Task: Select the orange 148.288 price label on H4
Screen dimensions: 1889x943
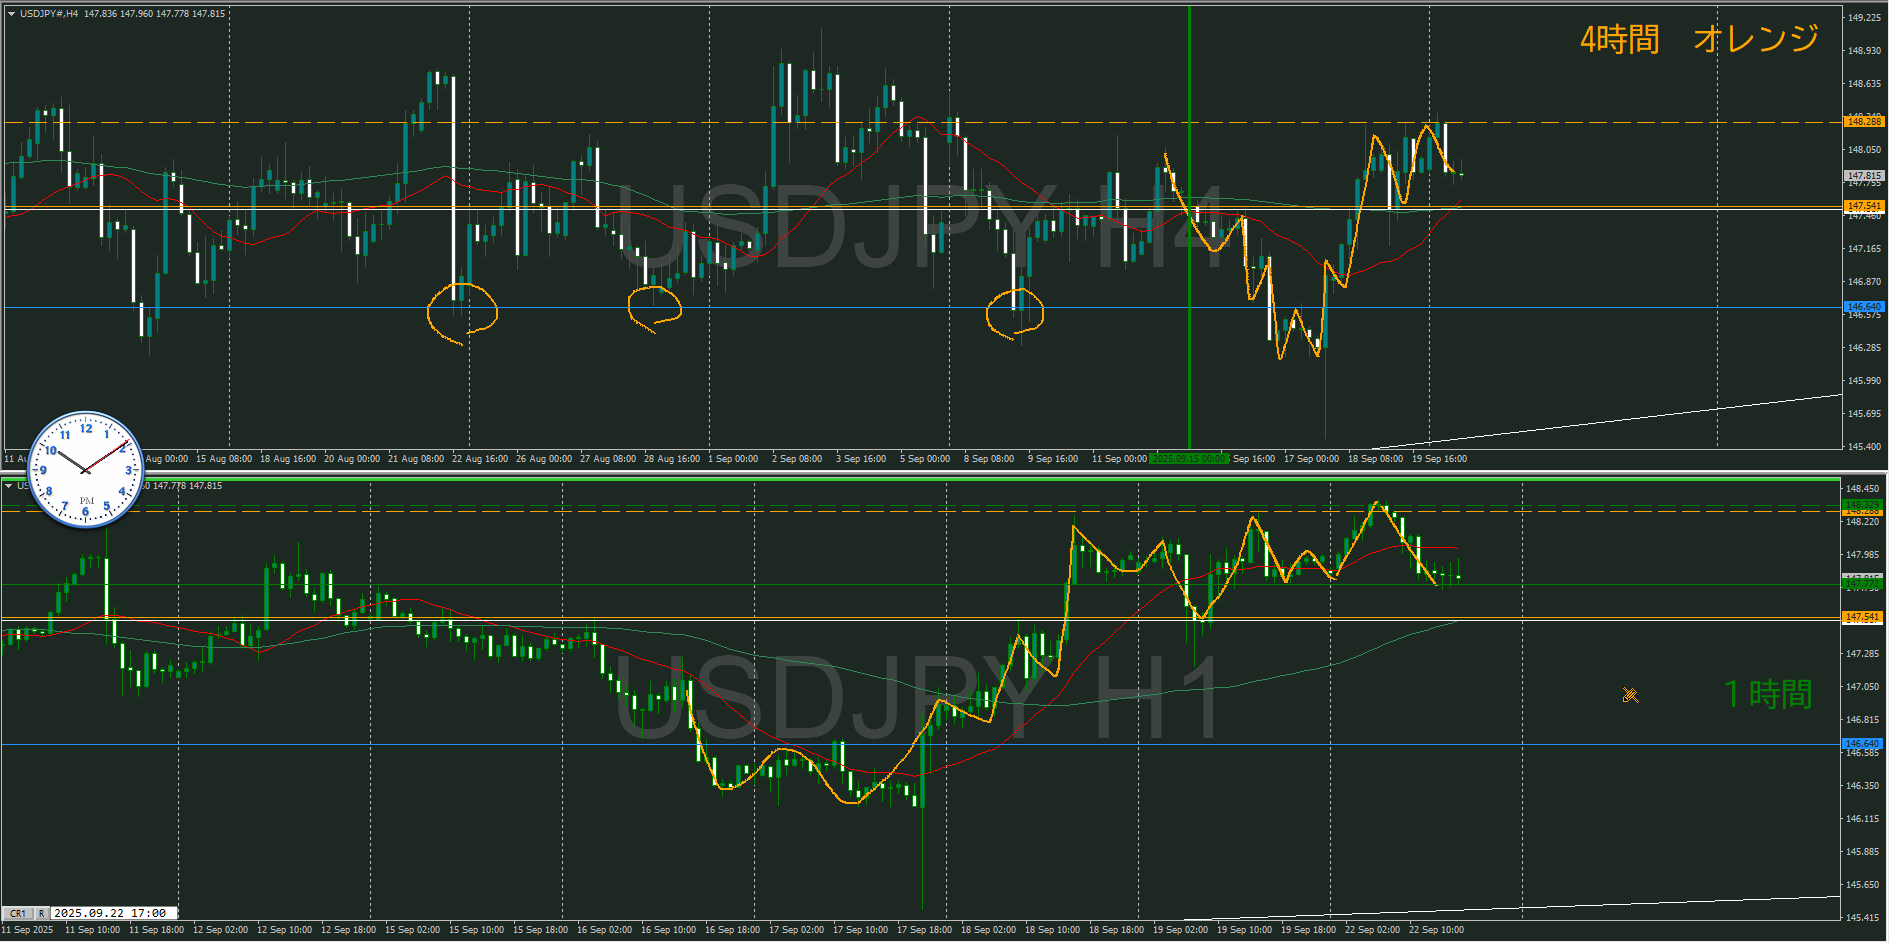Action: (x=1863, y=122)
